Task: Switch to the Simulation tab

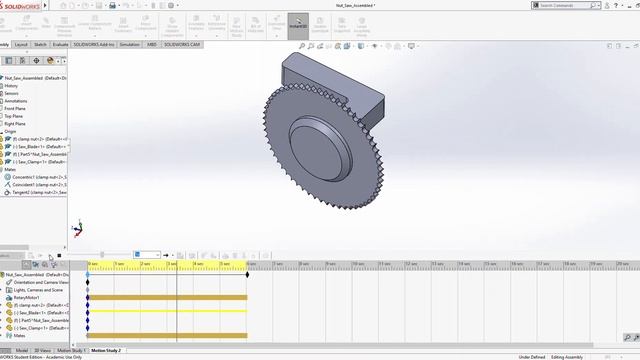Action: click(x=130, y=44)
